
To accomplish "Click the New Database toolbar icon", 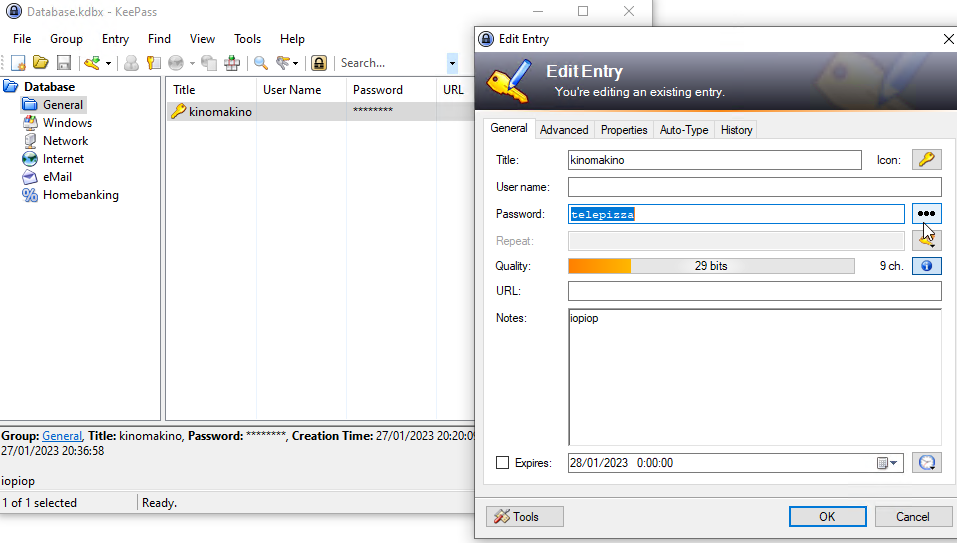I will [18, 63].
